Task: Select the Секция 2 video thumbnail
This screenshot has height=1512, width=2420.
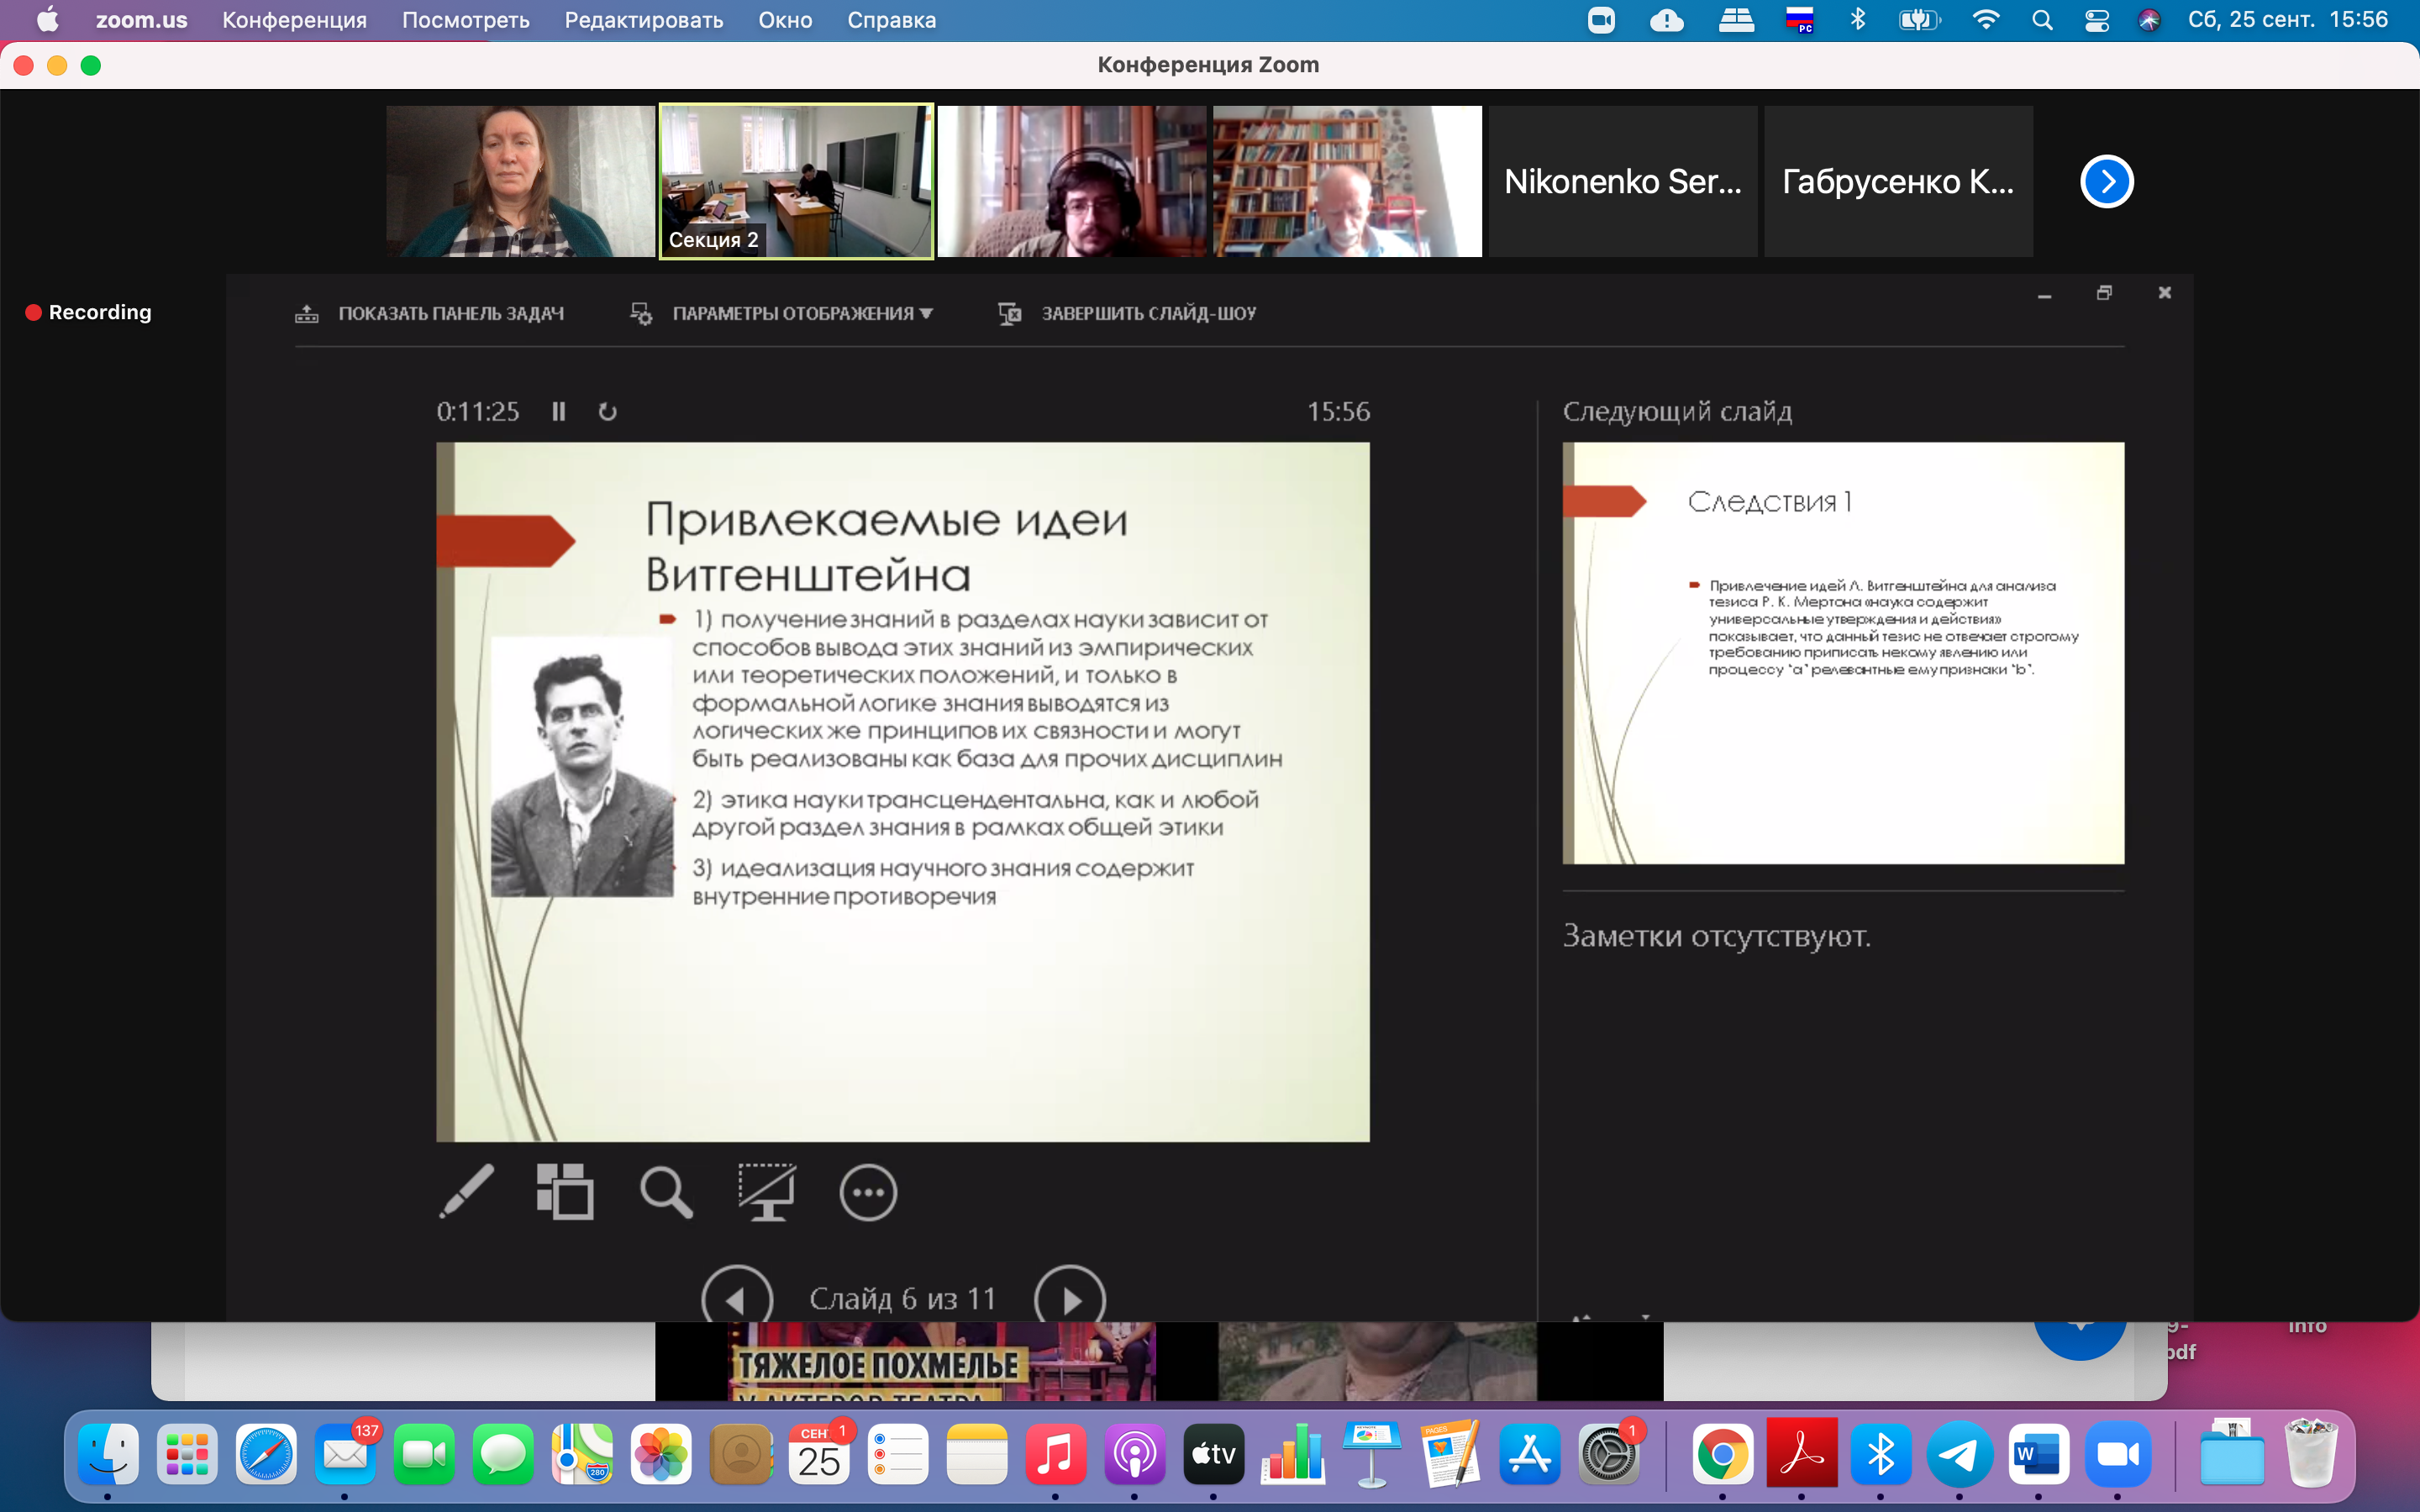Action: point(796,181)
